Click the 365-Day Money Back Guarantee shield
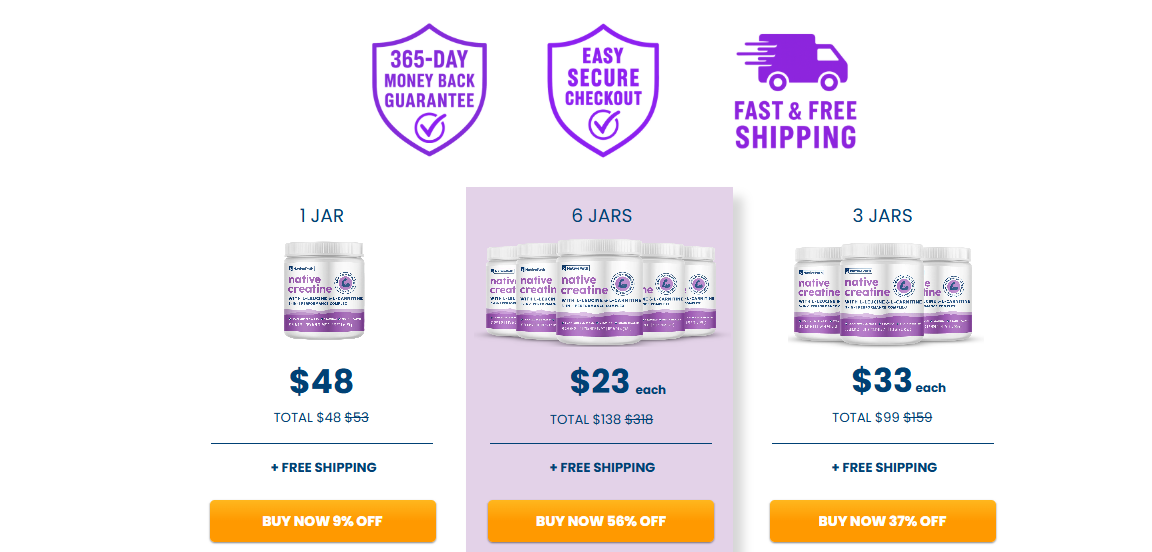The image size is (1152, 552). pos(429,90)
